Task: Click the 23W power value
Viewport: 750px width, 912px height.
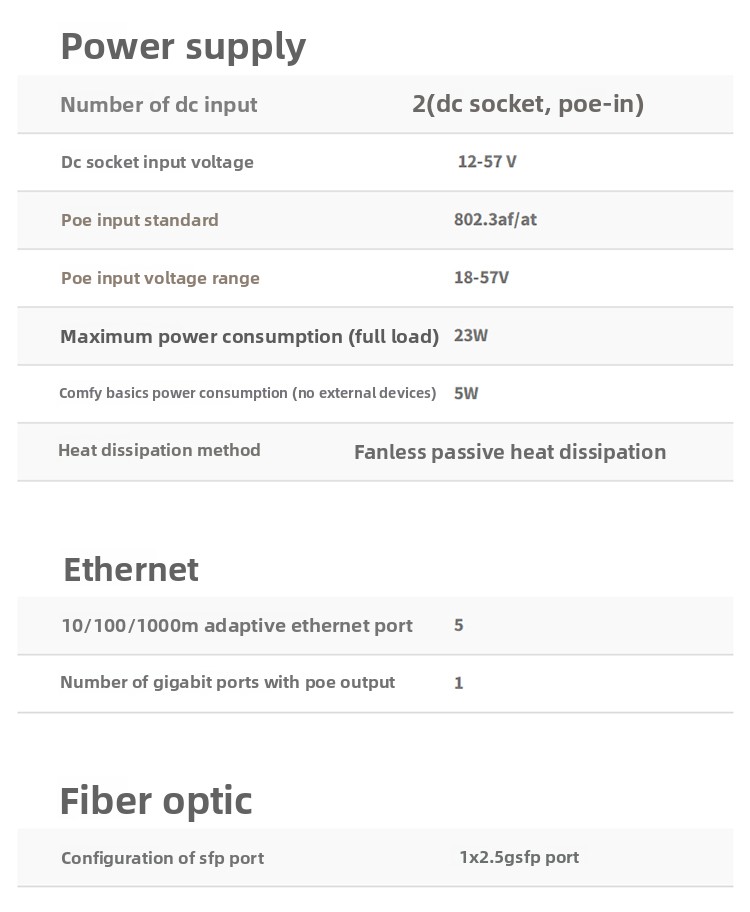Action: (471, 336)
